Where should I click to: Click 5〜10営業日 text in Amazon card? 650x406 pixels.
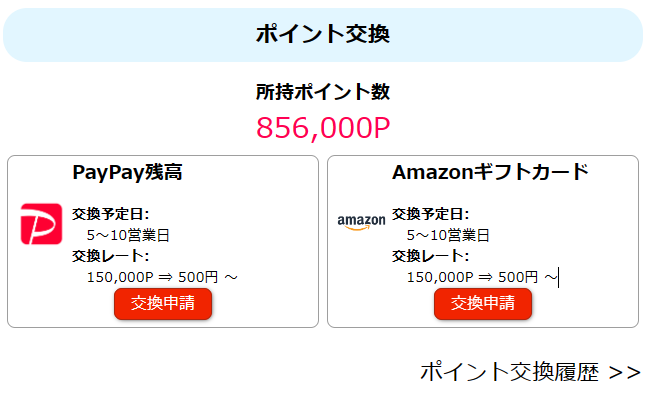point(448,235)
